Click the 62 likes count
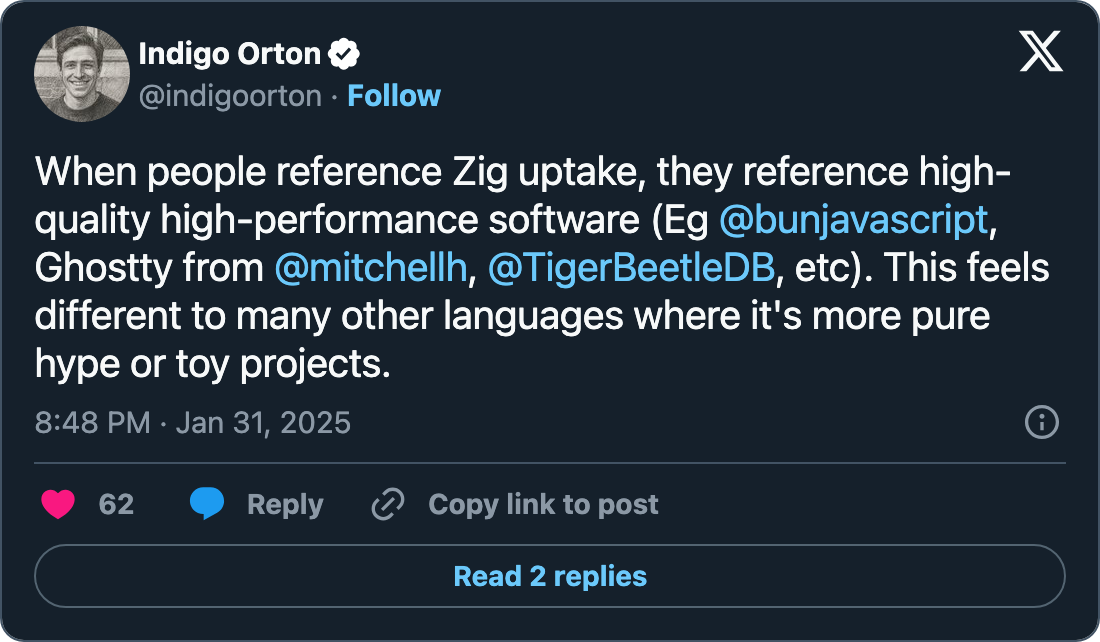The image size is (1100, 642). (x=116, y=505)
